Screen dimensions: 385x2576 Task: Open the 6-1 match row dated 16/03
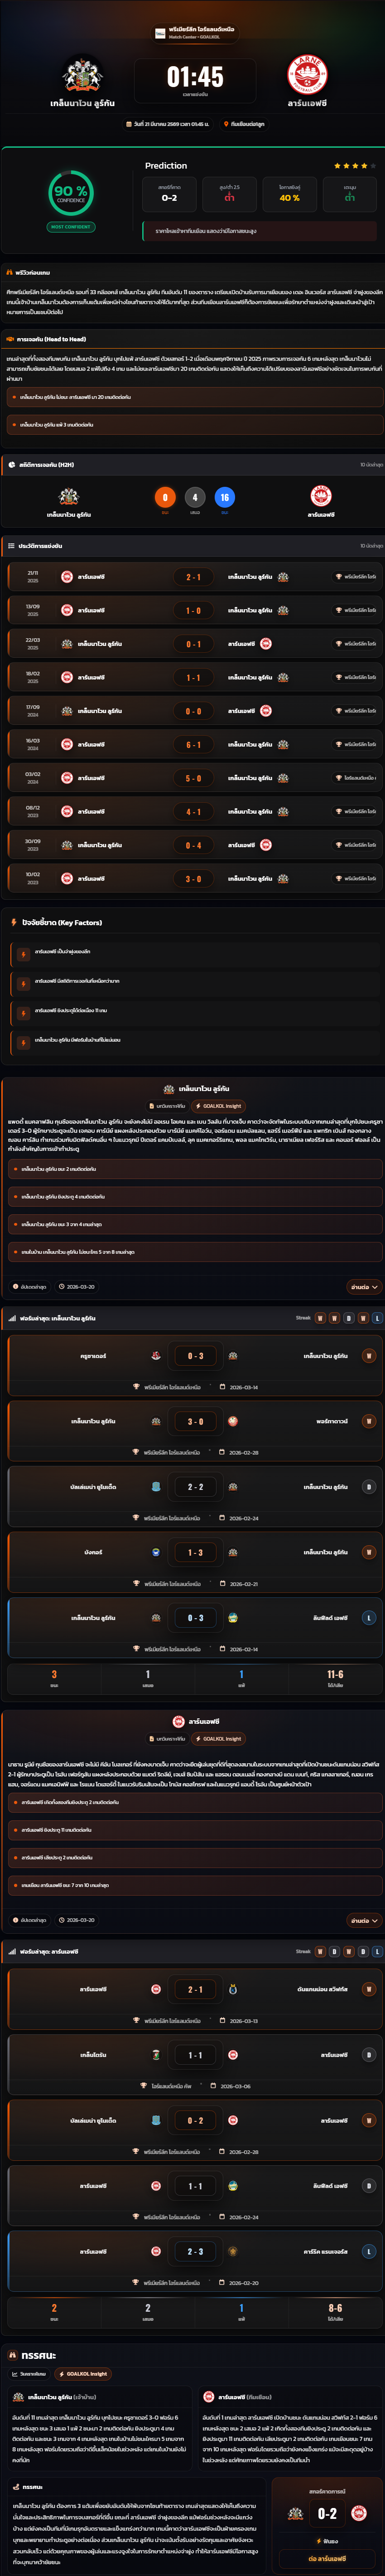[192, 744]
